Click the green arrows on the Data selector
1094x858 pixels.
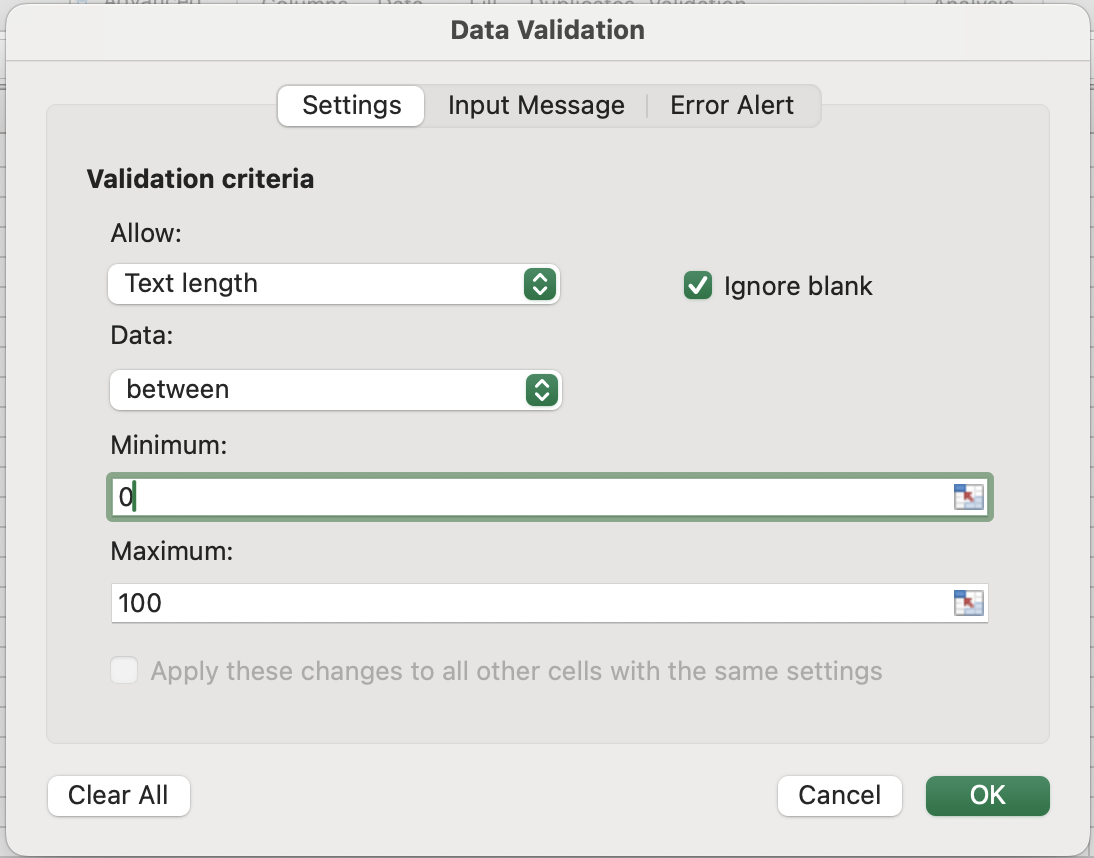point(540,390)
